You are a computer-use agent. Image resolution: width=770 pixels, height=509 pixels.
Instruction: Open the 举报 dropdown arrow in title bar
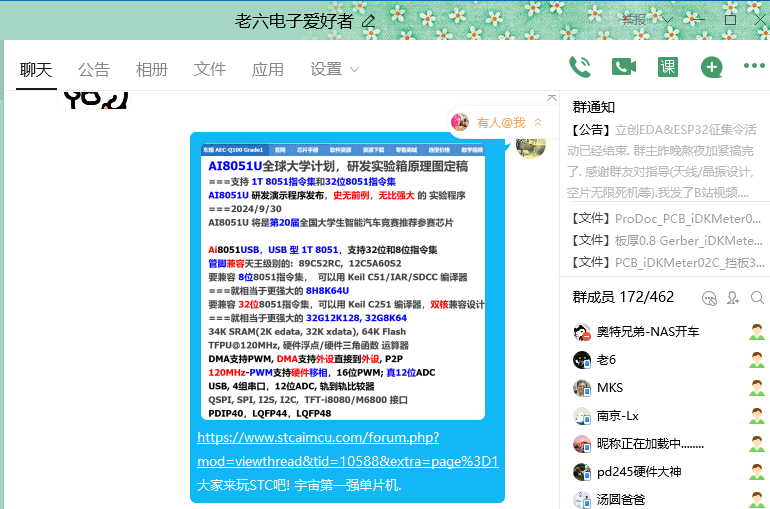(x=667, y=20)
